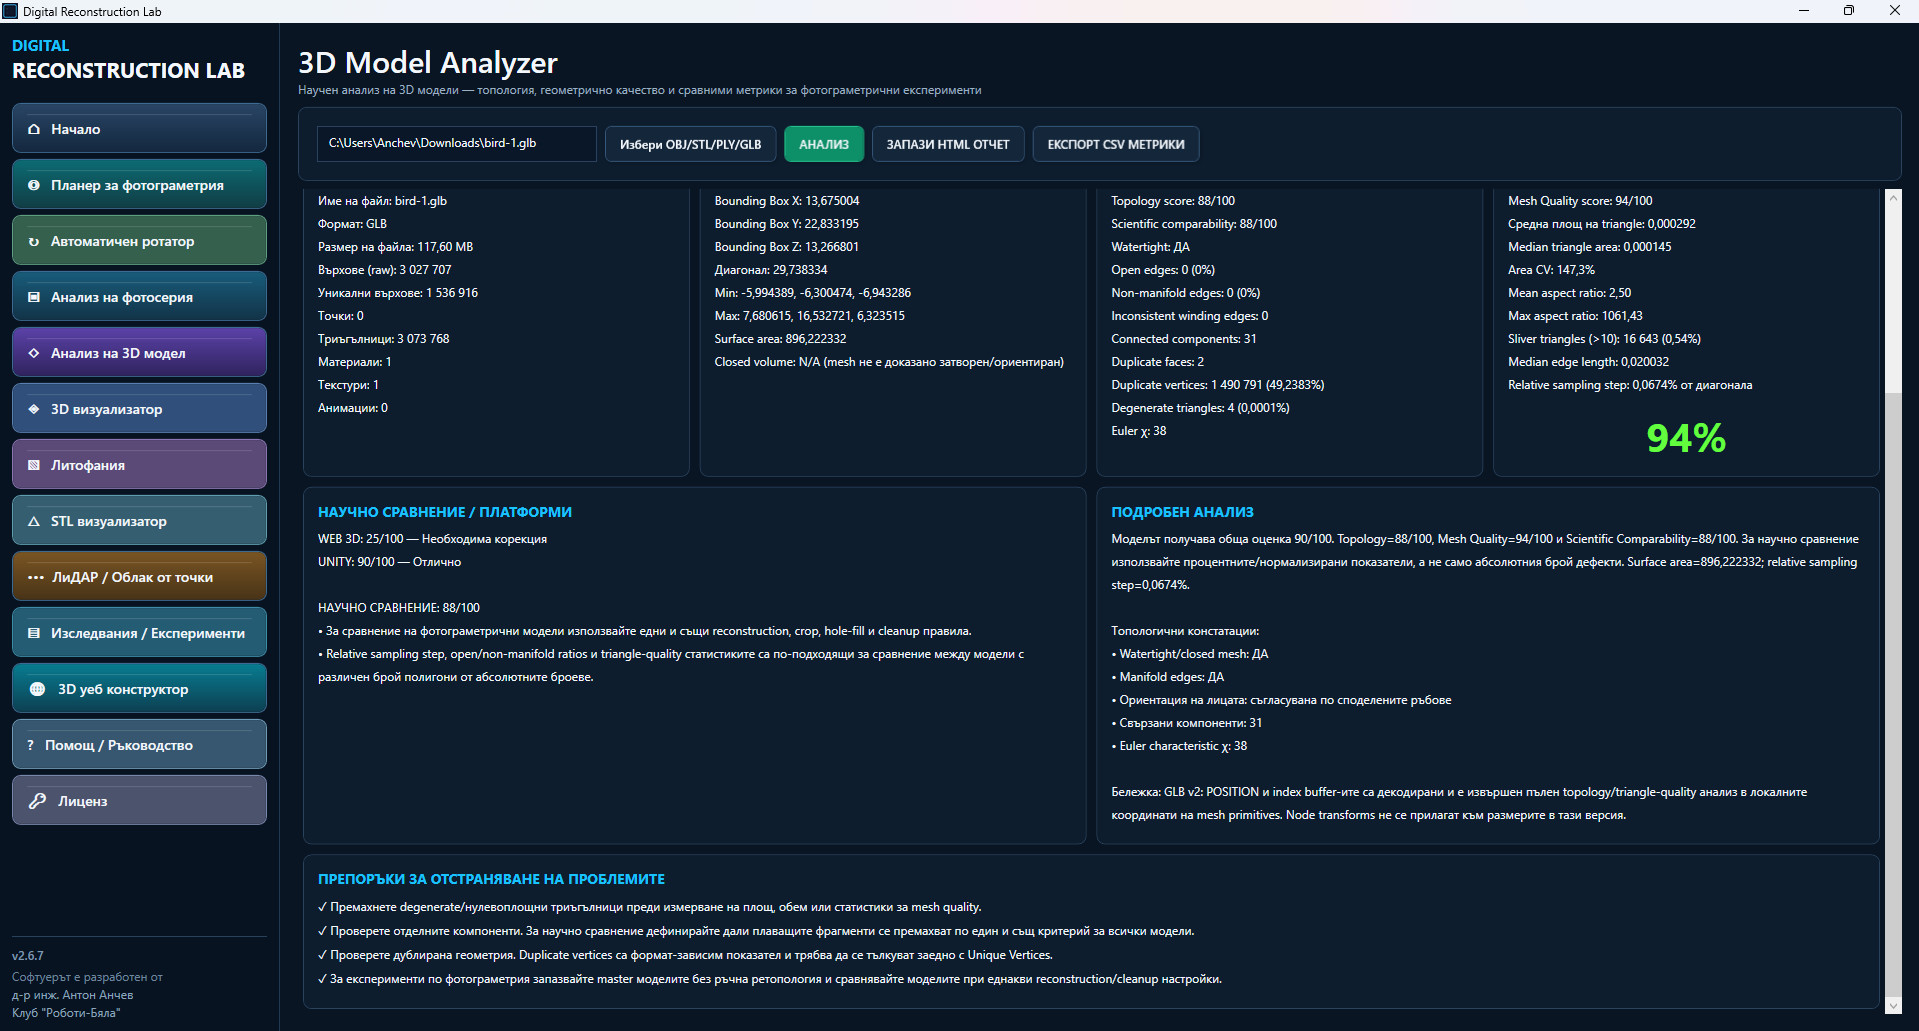Viewport: 1919px width, 1031px height.
Task: Click the home icon beside Начало
Action: (34, 129)
